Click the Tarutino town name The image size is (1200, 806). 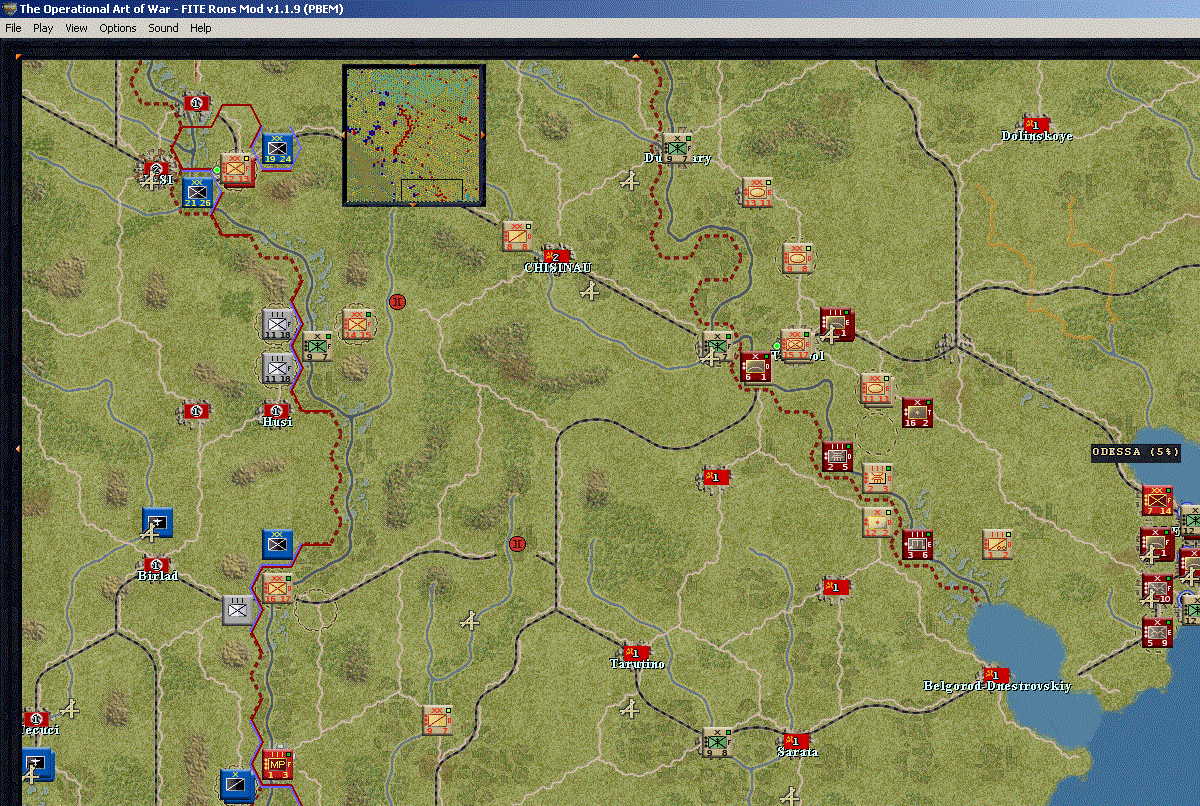pos(637,664)
